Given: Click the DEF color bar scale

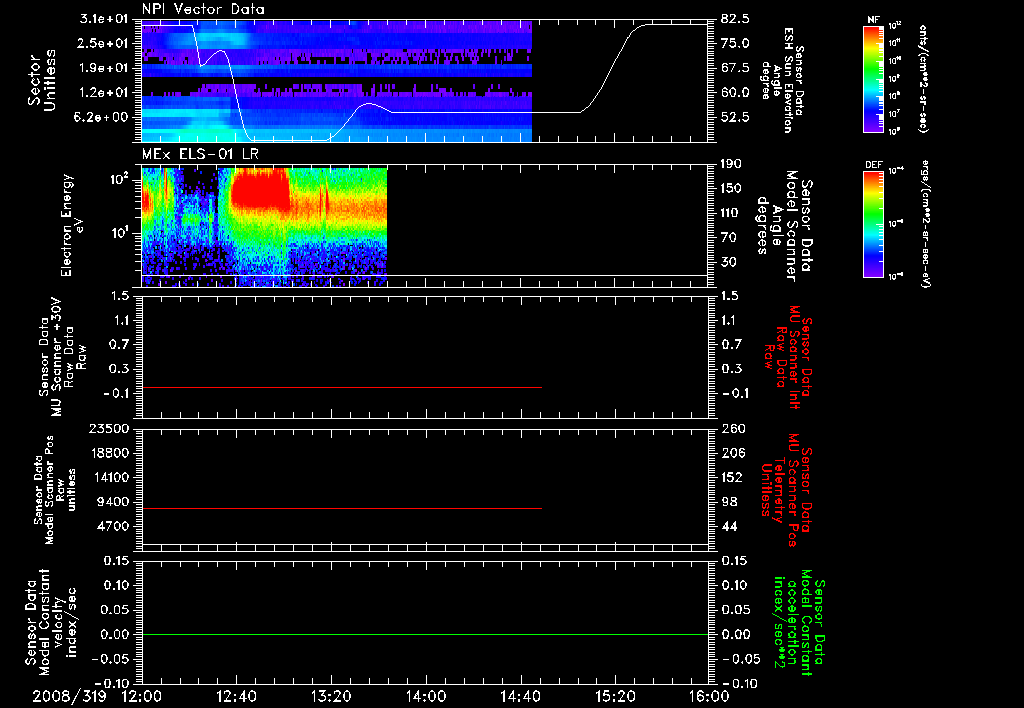Looking at the screenshot, I should pos(874,223).
